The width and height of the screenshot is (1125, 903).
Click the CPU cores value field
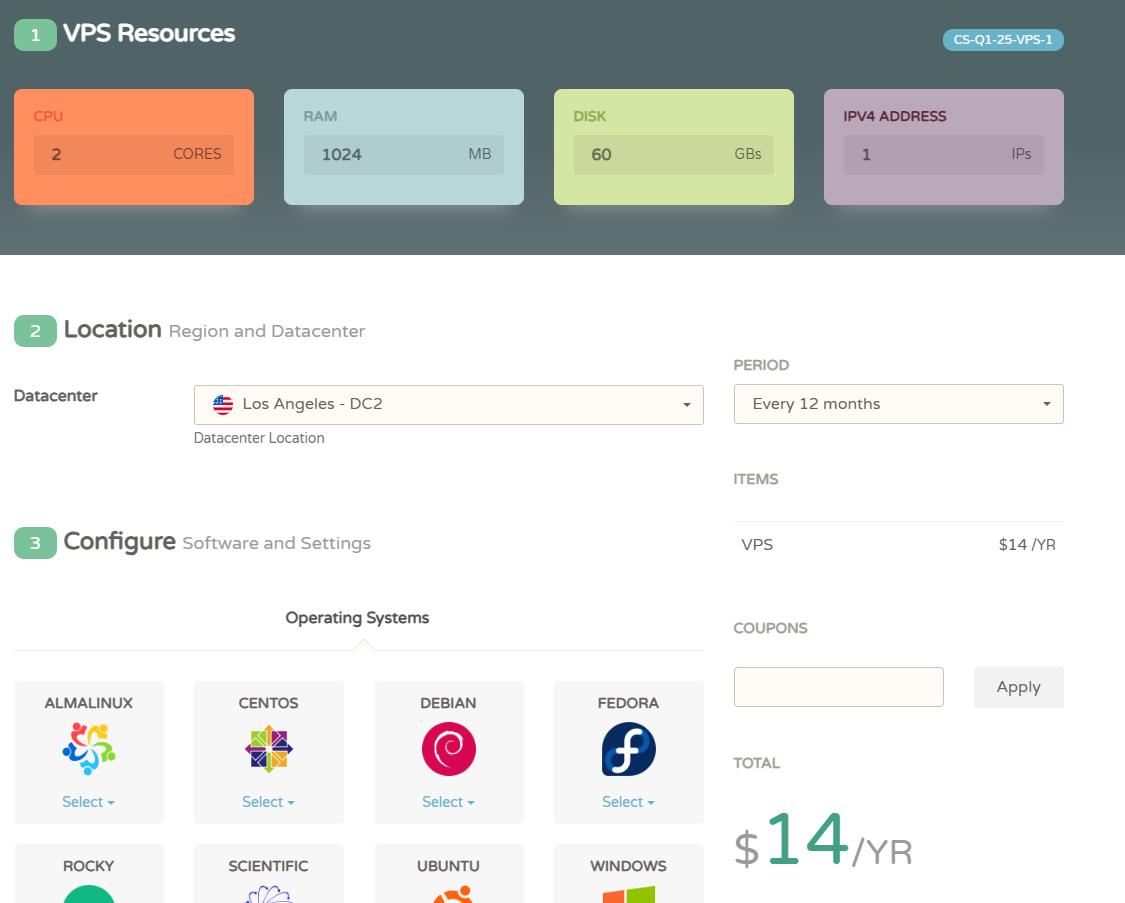pyautogui.click(x=133, y=155)
